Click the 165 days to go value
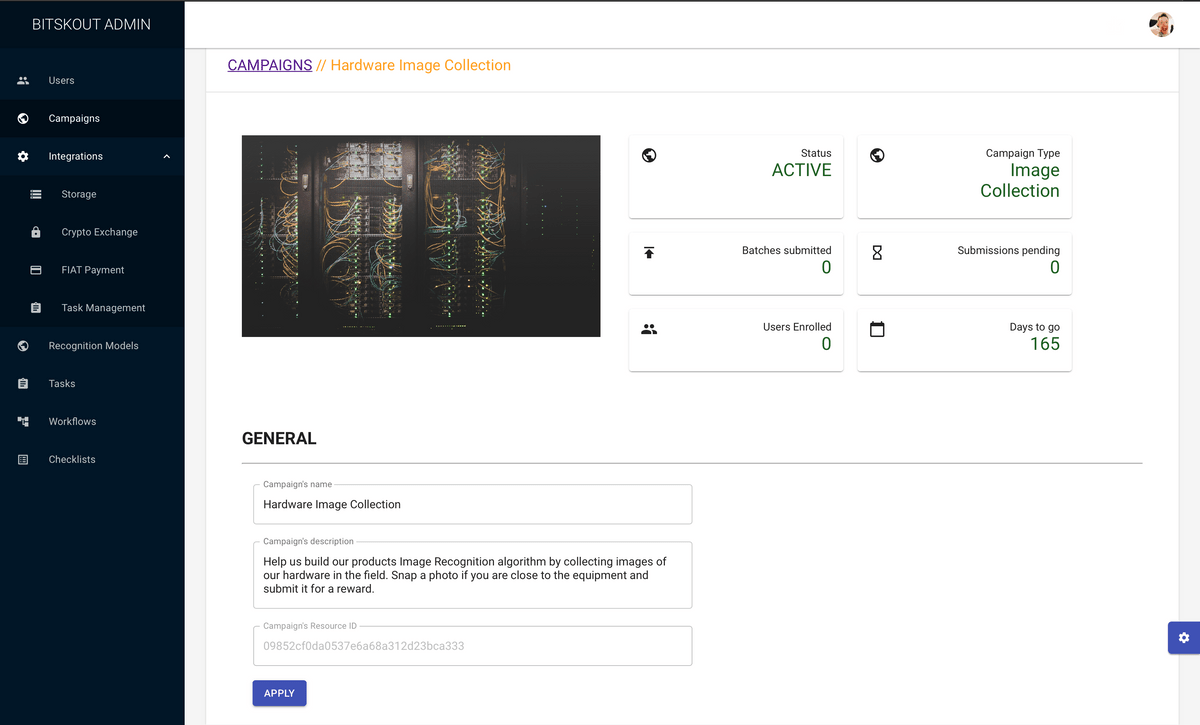 tap(1045, 344)
